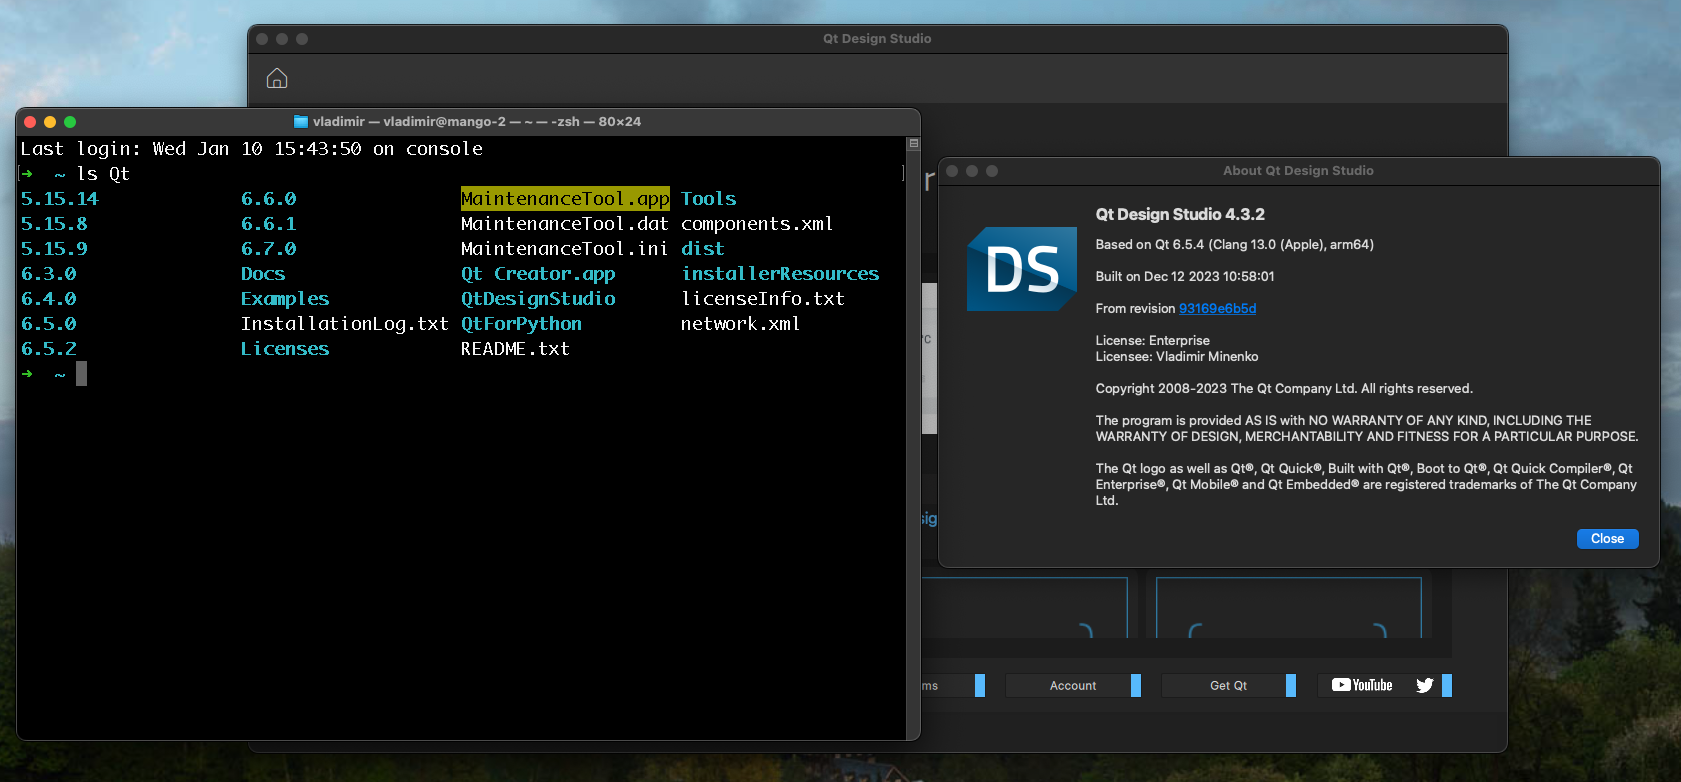The image size is (1681, 782).
Task: Close the About Qt Design Studio dialog
Action: [x=1607, y=538]
